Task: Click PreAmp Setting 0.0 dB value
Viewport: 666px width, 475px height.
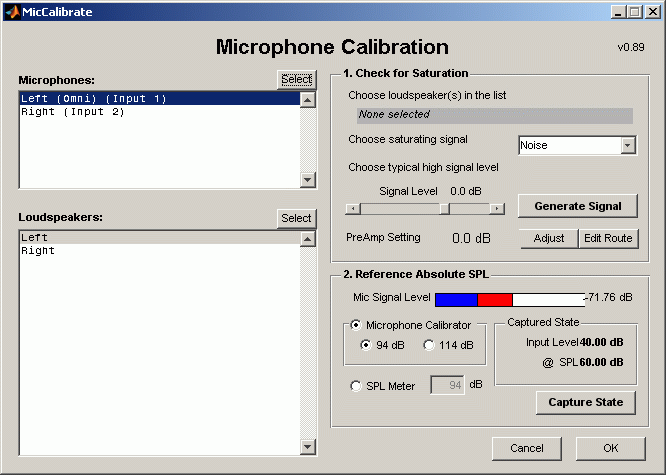Action: click(x=471, y=238)
